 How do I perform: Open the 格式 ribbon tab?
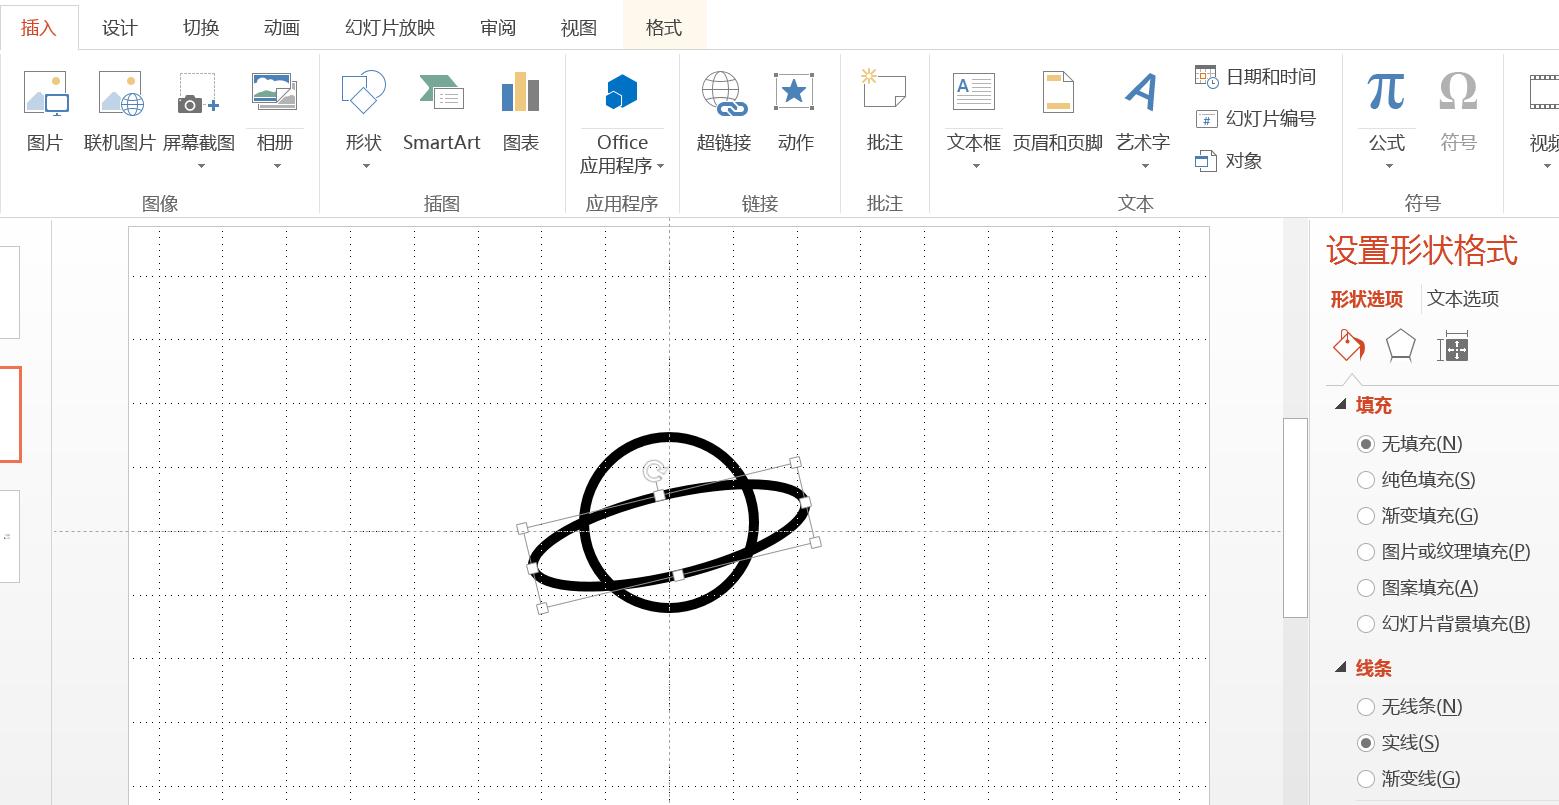(x=663, y=27)
